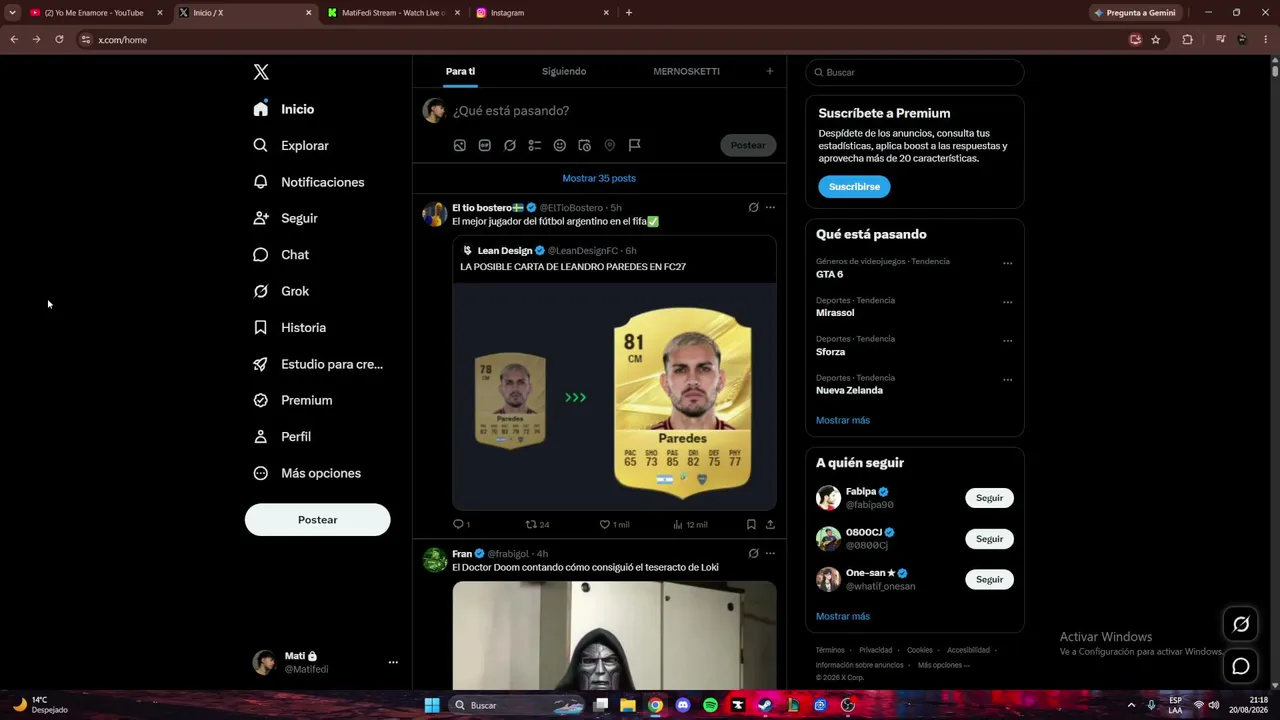Reload the x.com page
The width and height of the screenshot is (1280, 720).
[59, 40]
